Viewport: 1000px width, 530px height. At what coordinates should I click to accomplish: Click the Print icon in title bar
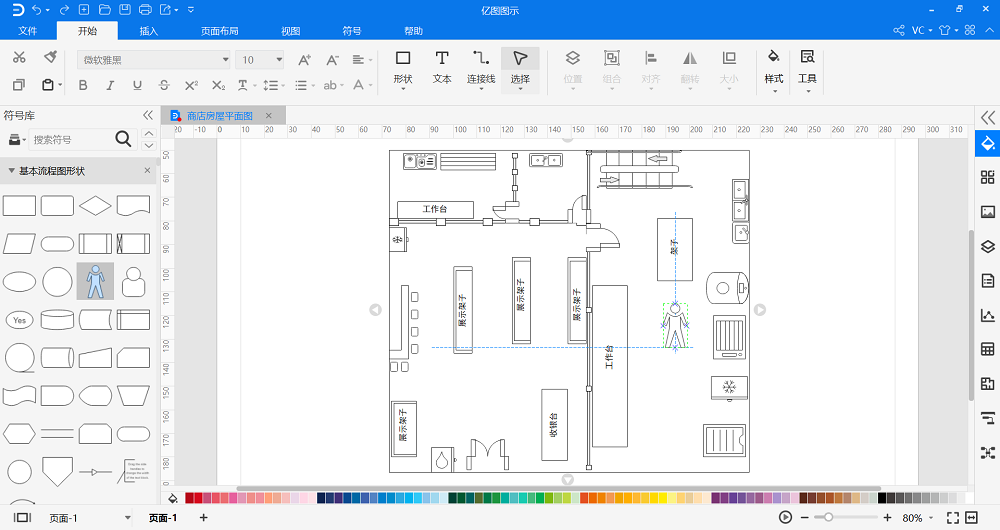tap(146, 9)
